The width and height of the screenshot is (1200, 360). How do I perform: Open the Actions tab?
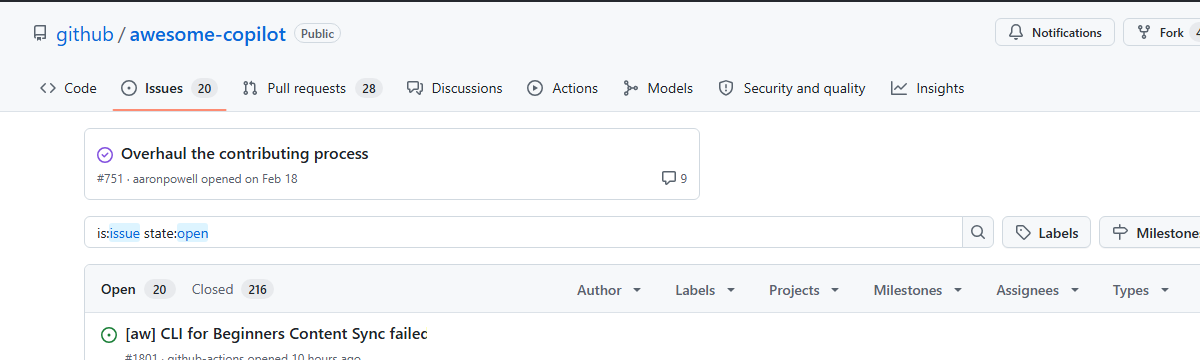point(563,88)
